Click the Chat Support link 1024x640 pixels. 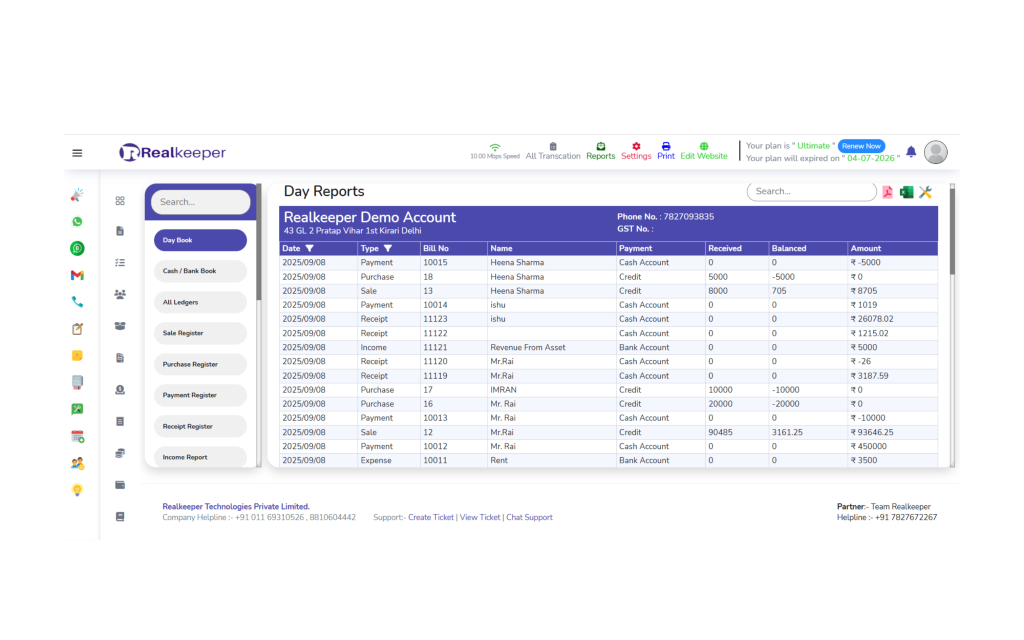(x=530, y=517)
